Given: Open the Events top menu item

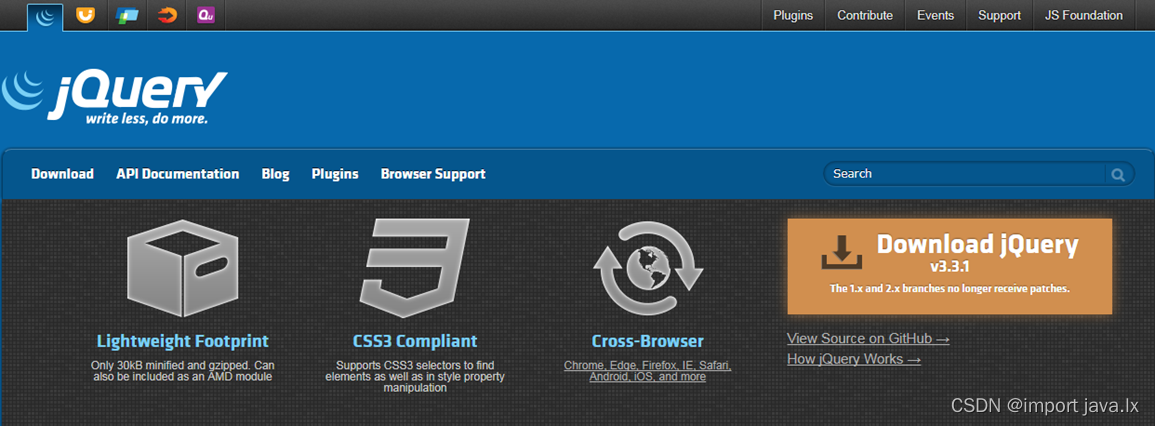Looking at the screenshot, I should (x=935, y=15).
